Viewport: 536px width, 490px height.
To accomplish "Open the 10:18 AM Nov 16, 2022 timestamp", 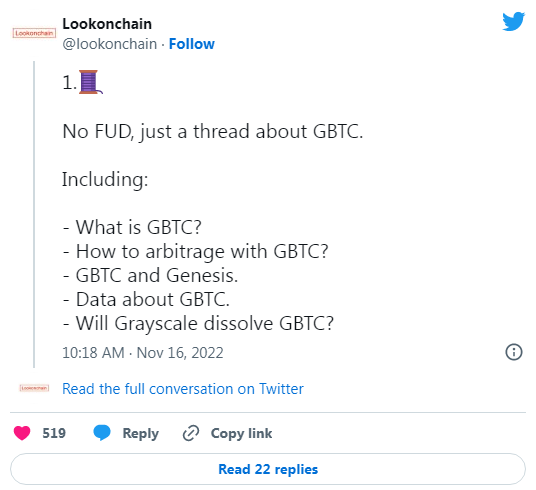I will (x=143, y=353).
